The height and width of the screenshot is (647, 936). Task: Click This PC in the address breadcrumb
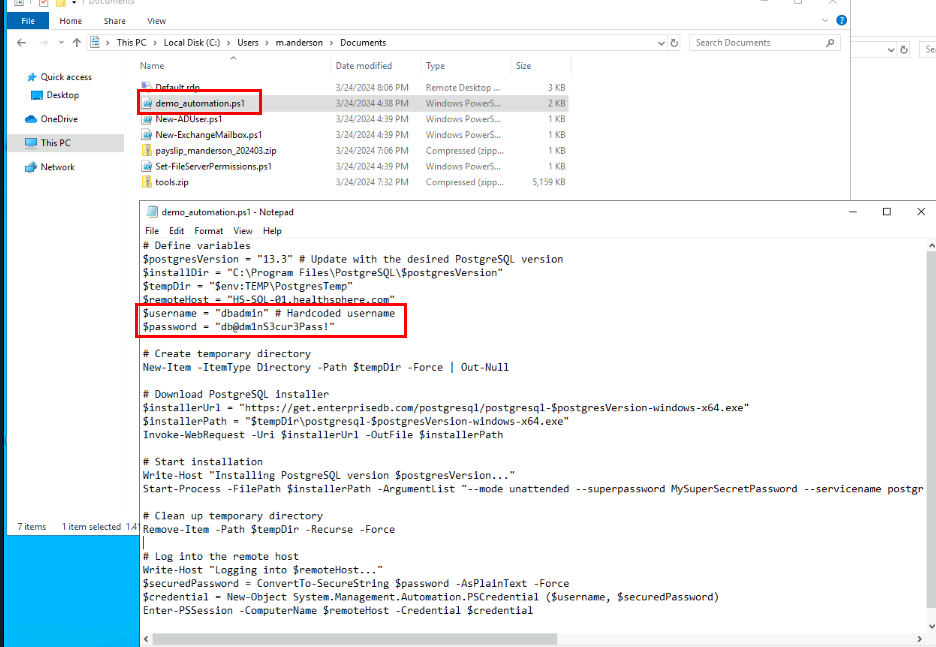131,42
